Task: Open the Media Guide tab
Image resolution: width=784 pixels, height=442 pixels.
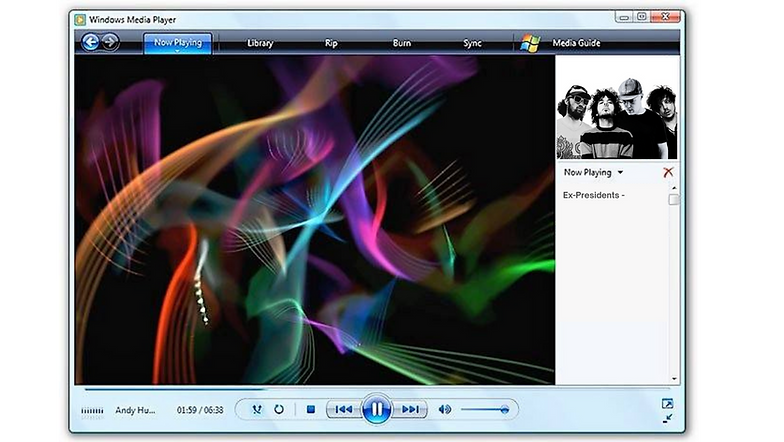Action: (576, 43)
